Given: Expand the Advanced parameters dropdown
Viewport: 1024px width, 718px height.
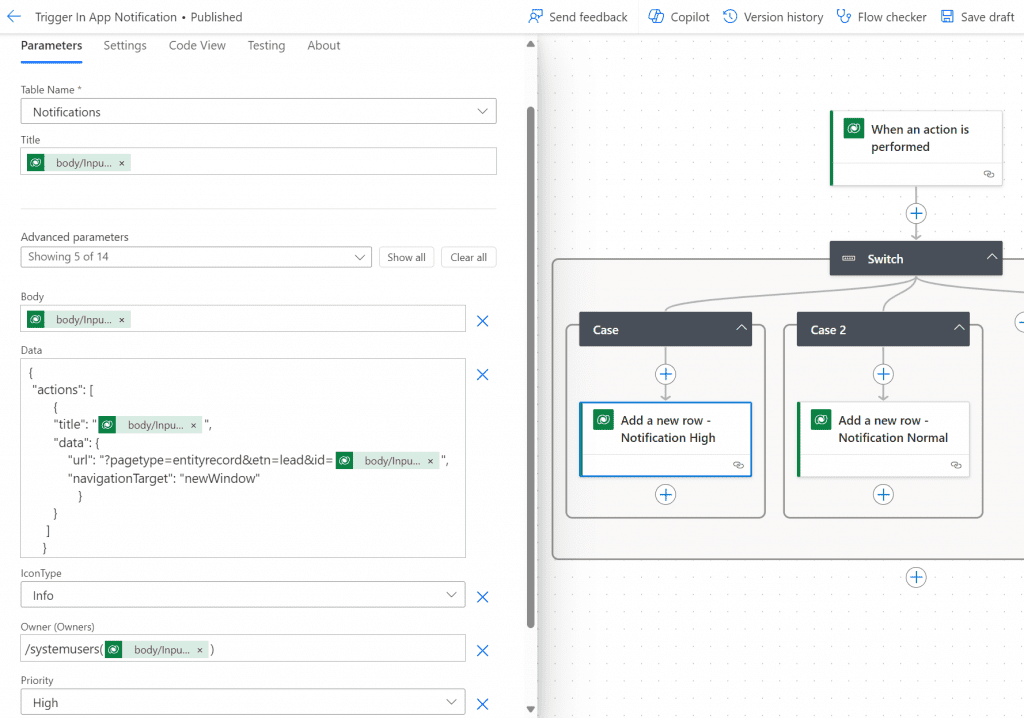Looking at the screenshot, I should pyautogui.click(x=196, y=257).
